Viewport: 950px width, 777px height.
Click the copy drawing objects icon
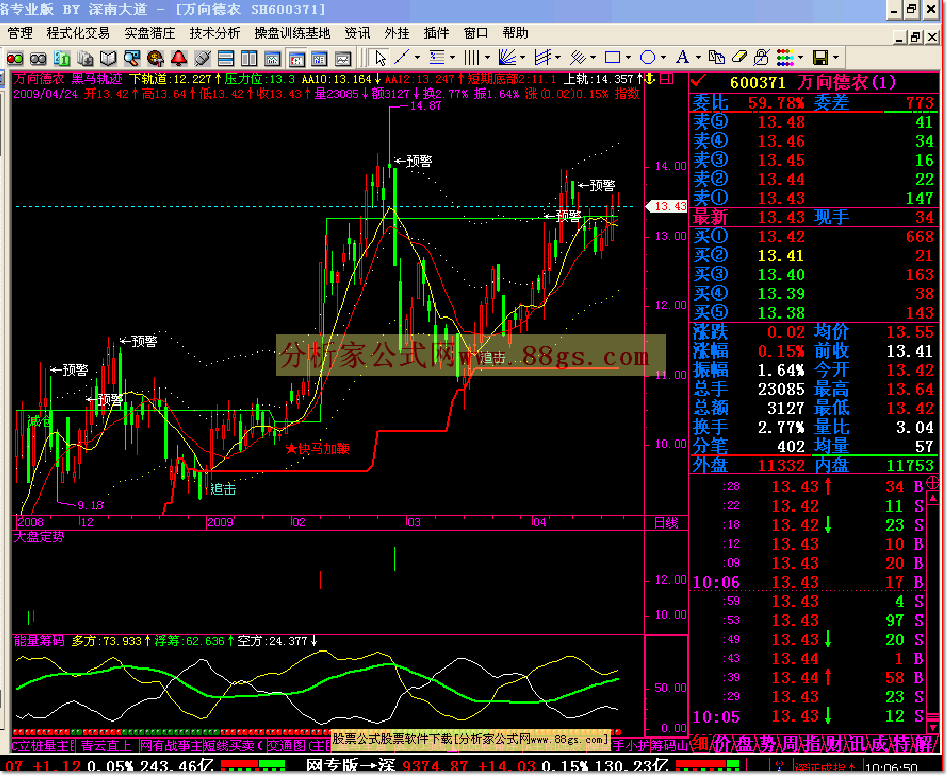coord(717,58)
